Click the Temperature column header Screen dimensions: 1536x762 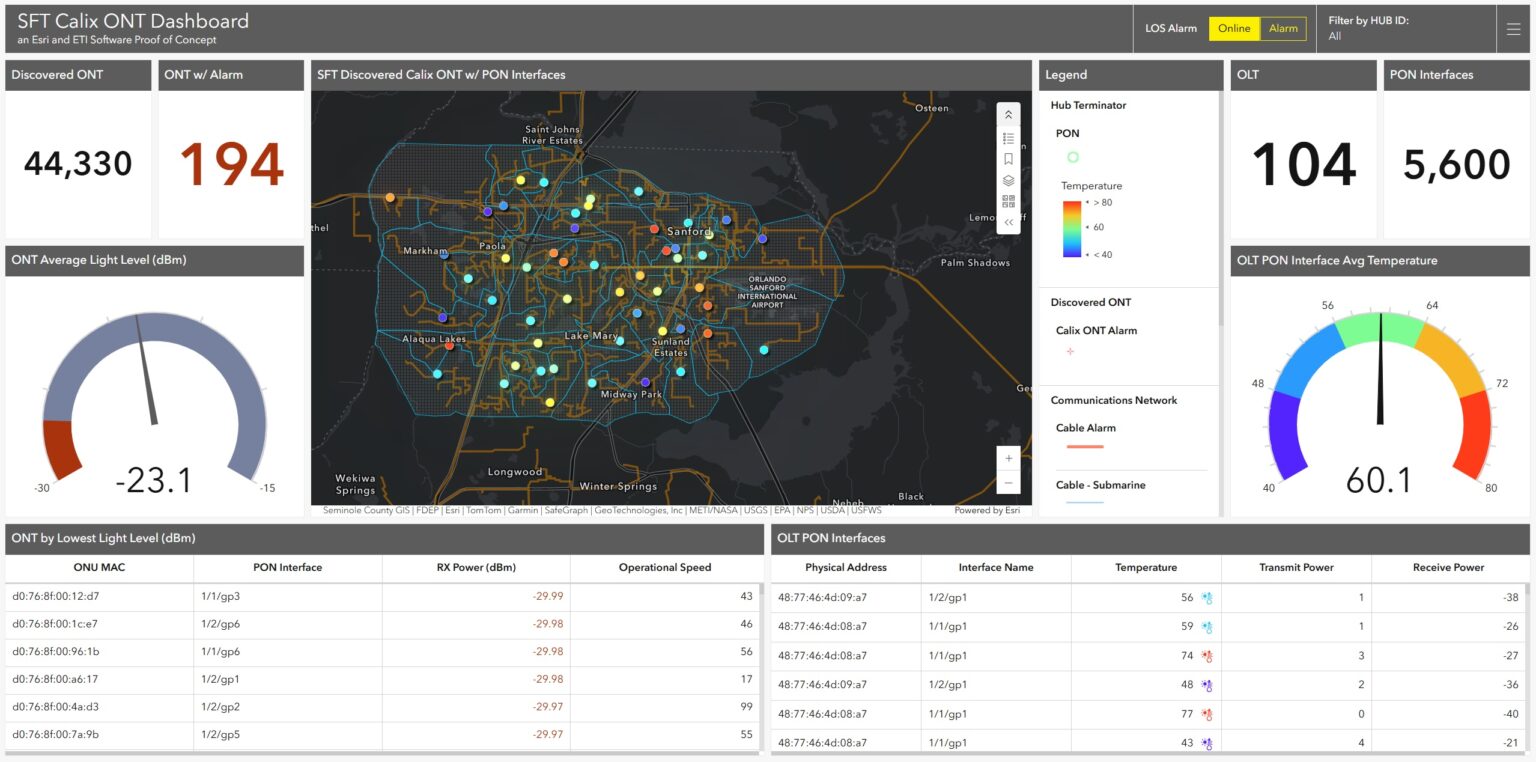[x=1146, y=567]
